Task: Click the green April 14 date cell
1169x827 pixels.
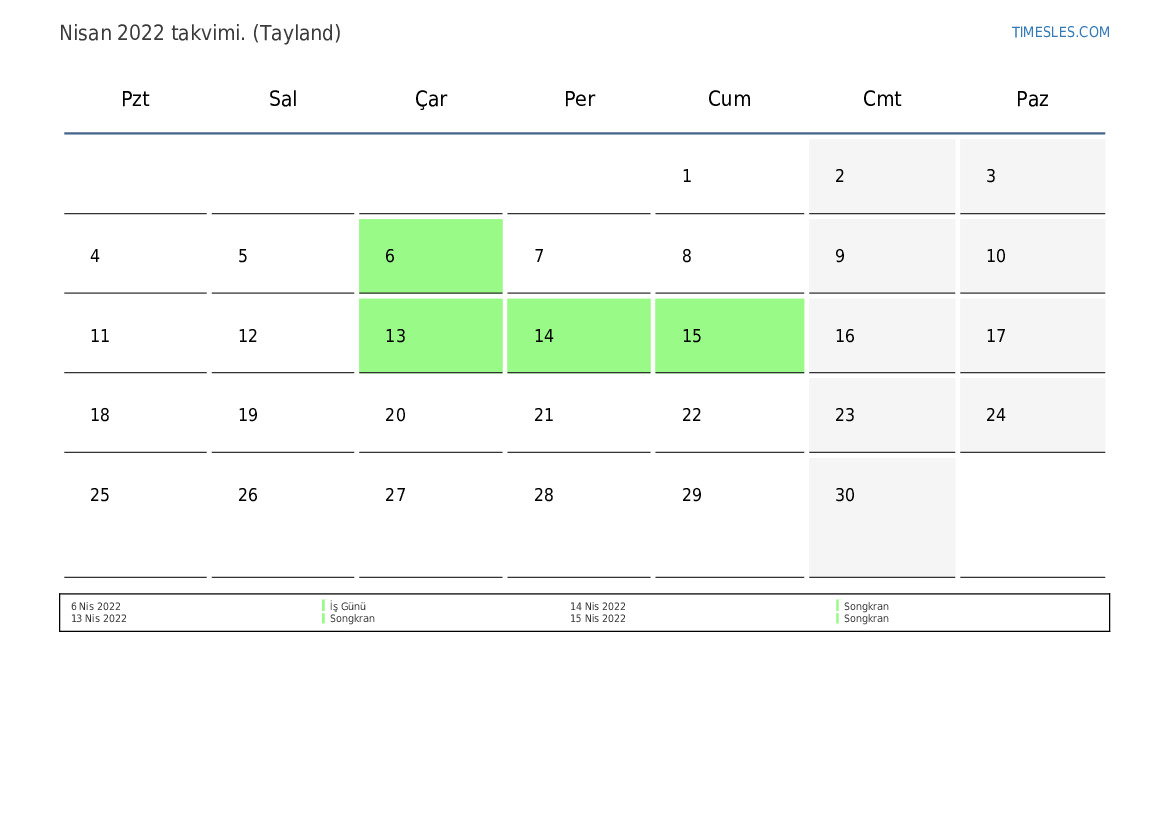Action: (x=578, y=336)
